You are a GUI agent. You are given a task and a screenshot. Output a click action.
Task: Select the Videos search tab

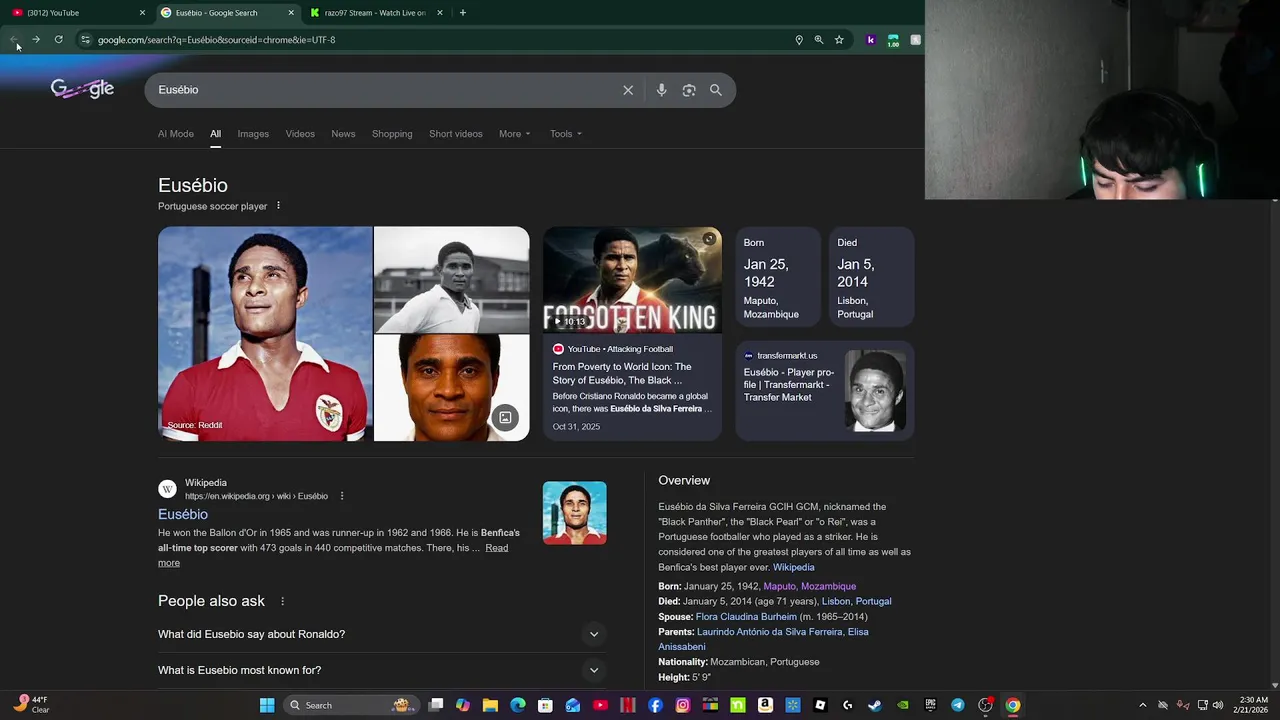click(x=300, y=134)
